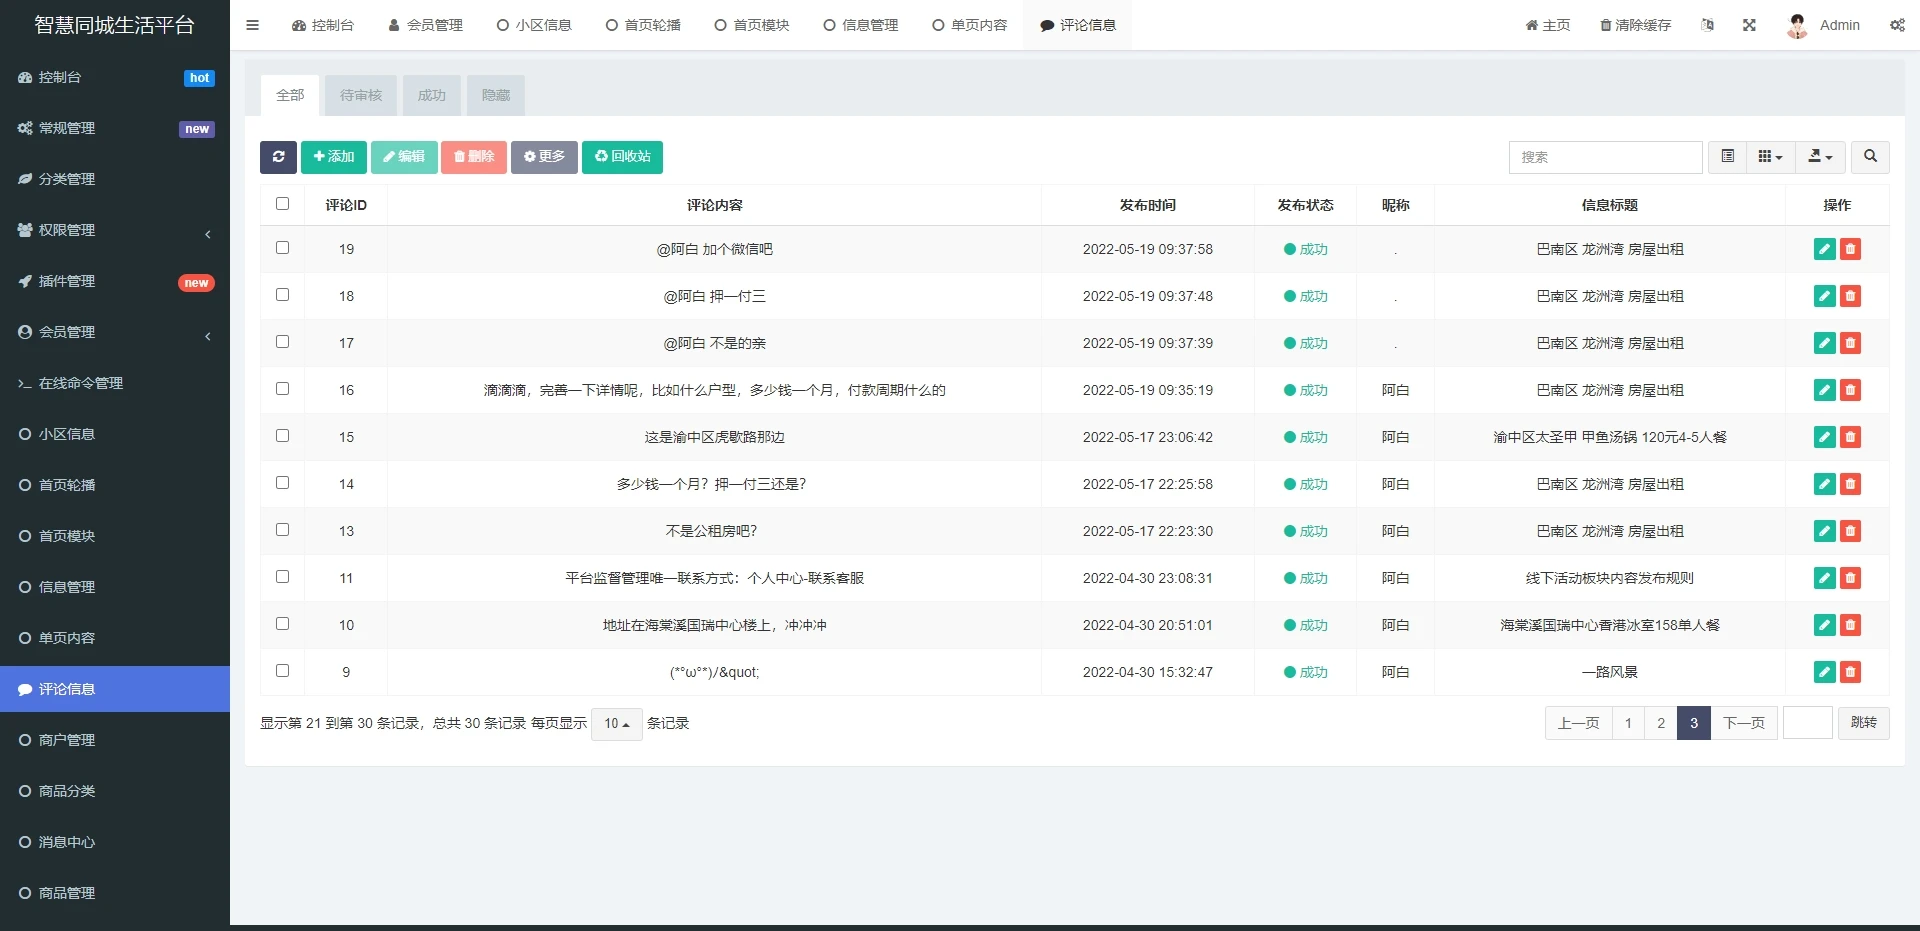Viewport: 1920px width, 931px height.
Task: Switch to the 待审核 tab
Action: point(361,95)
